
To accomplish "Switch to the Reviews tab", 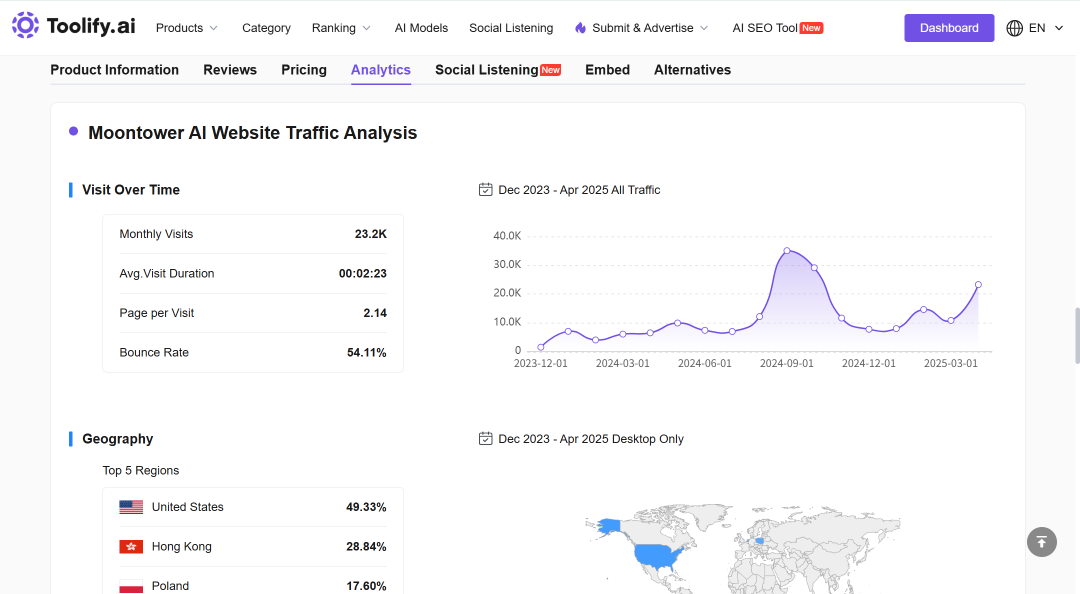I will (230, 70).
